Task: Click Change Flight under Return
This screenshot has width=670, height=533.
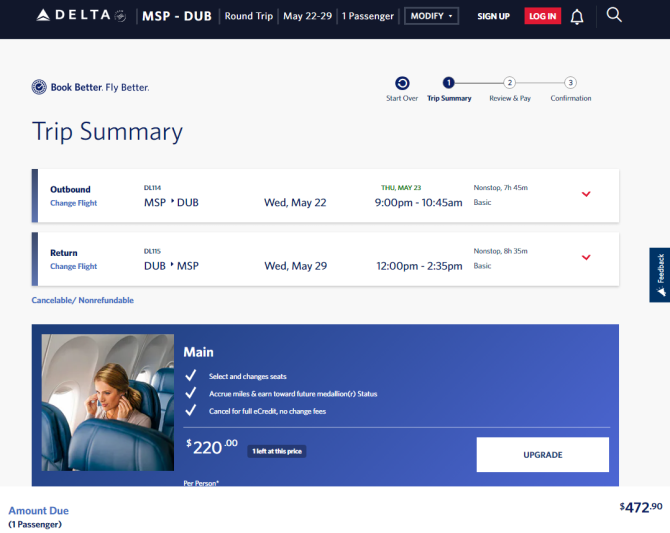Action: tap(73, 266)
